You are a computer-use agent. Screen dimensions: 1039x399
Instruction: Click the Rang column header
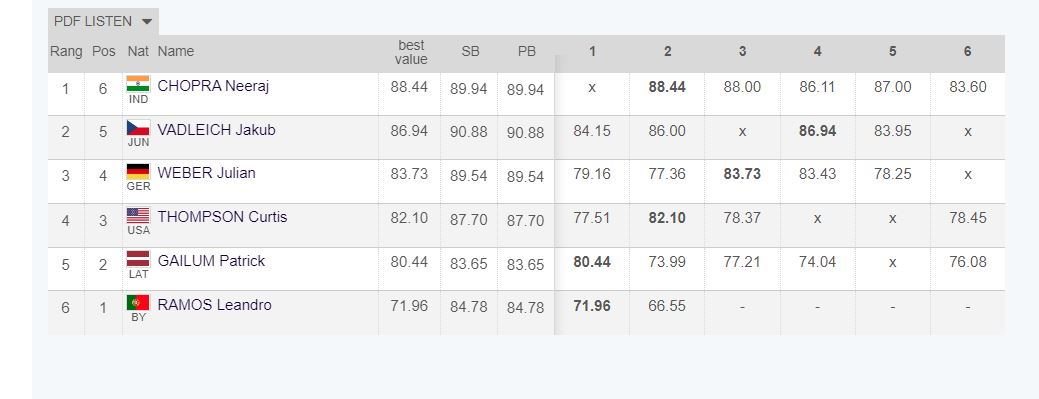[66, 51]
